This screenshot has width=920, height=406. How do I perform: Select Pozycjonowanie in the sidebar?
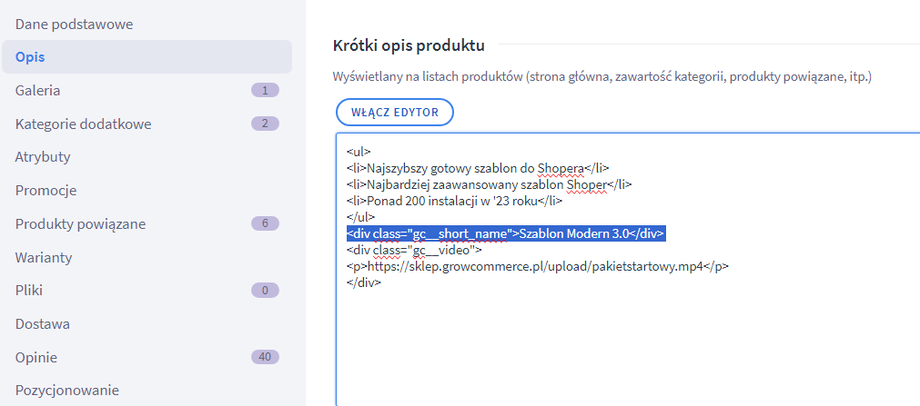67,390
